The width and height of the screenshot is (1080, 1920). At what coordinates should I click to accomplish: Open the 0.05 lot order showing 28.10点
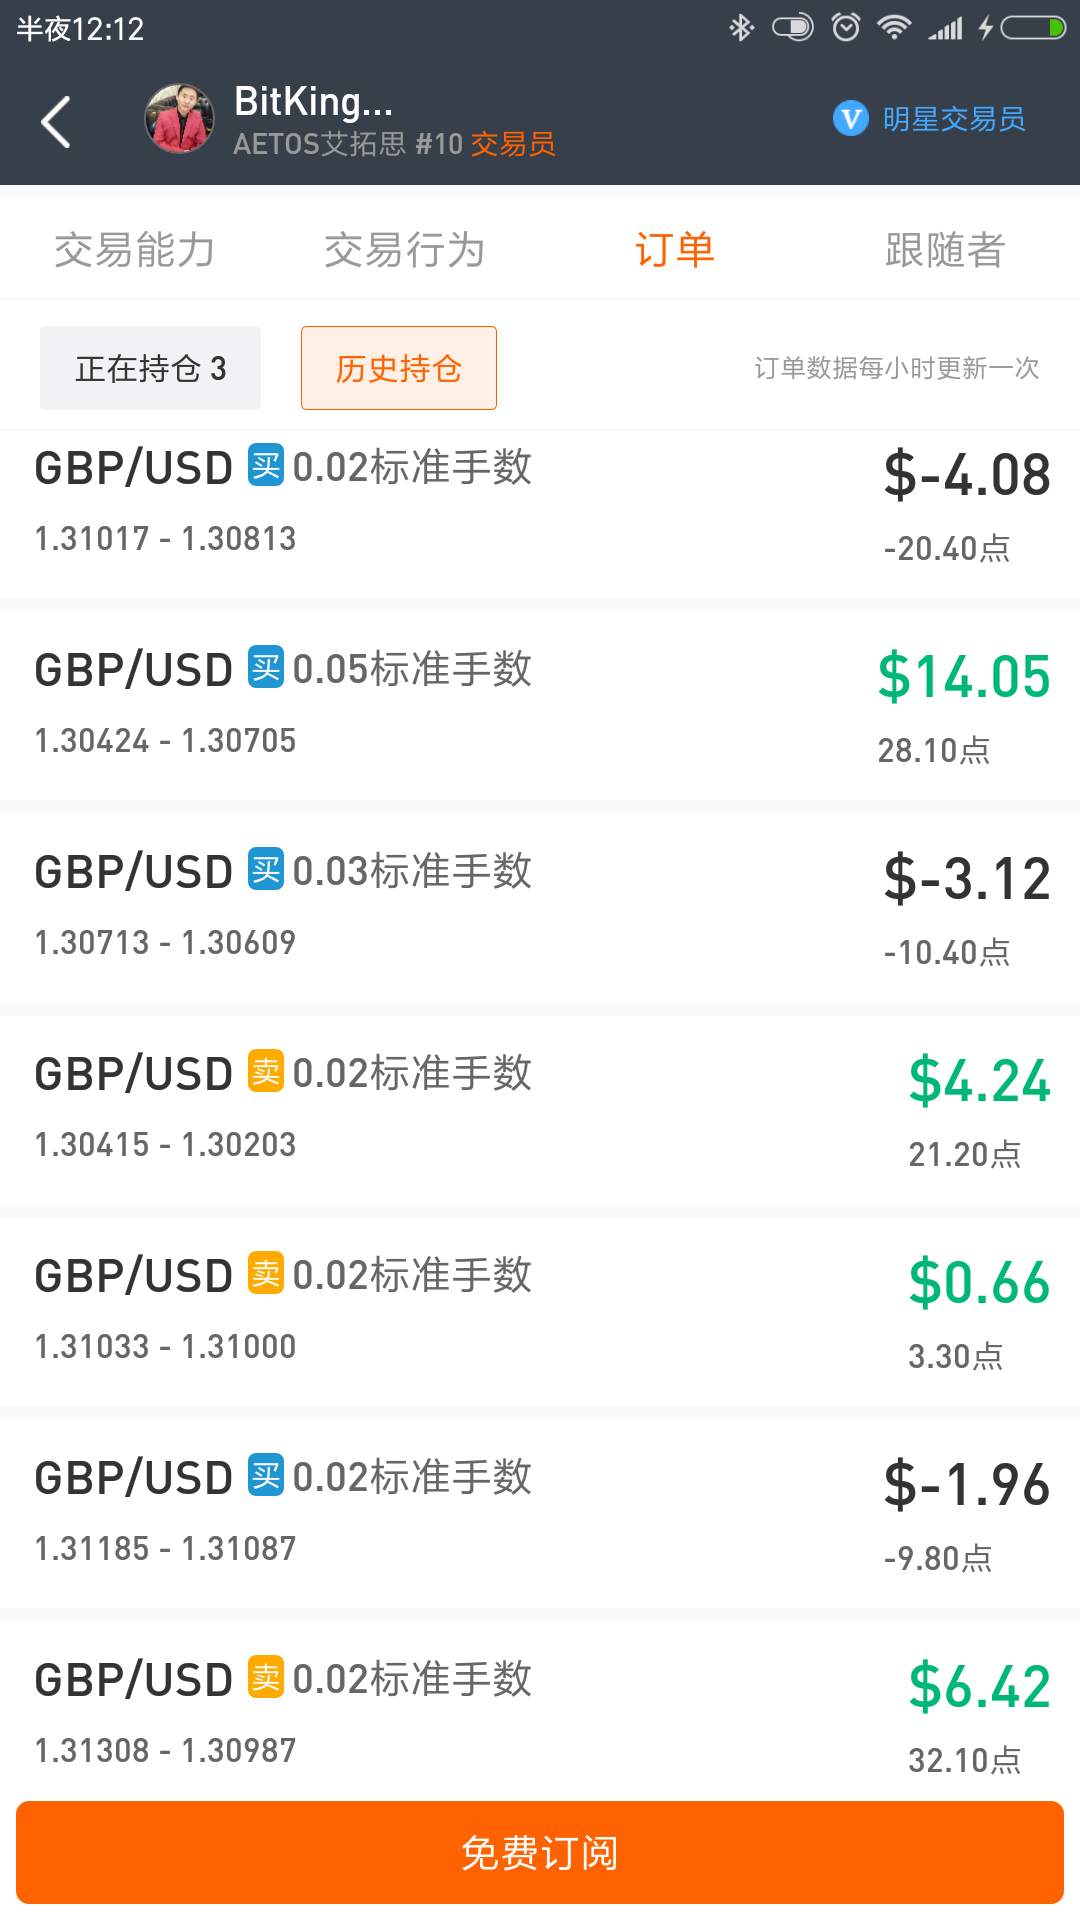coord(540,706)
